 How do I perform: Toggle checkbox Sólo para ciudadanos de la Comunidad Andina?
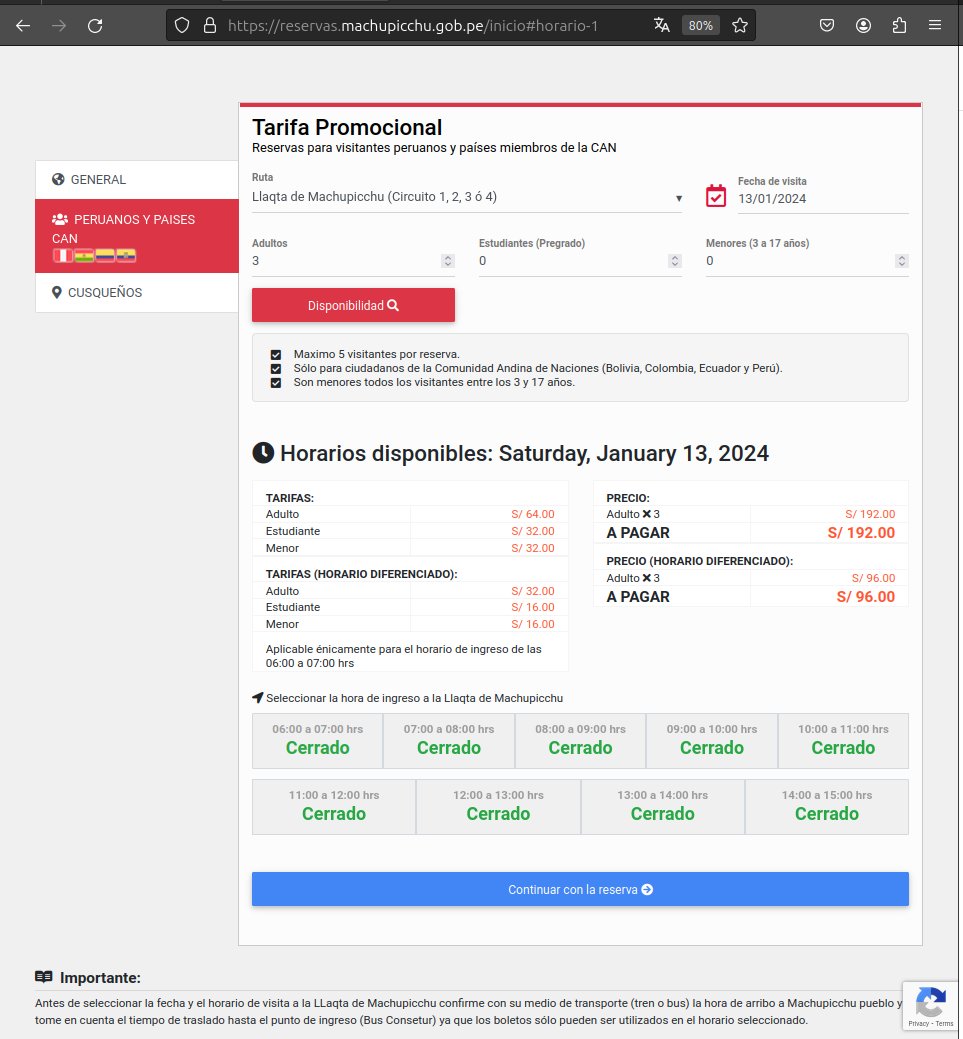click(x=276, y=368)
